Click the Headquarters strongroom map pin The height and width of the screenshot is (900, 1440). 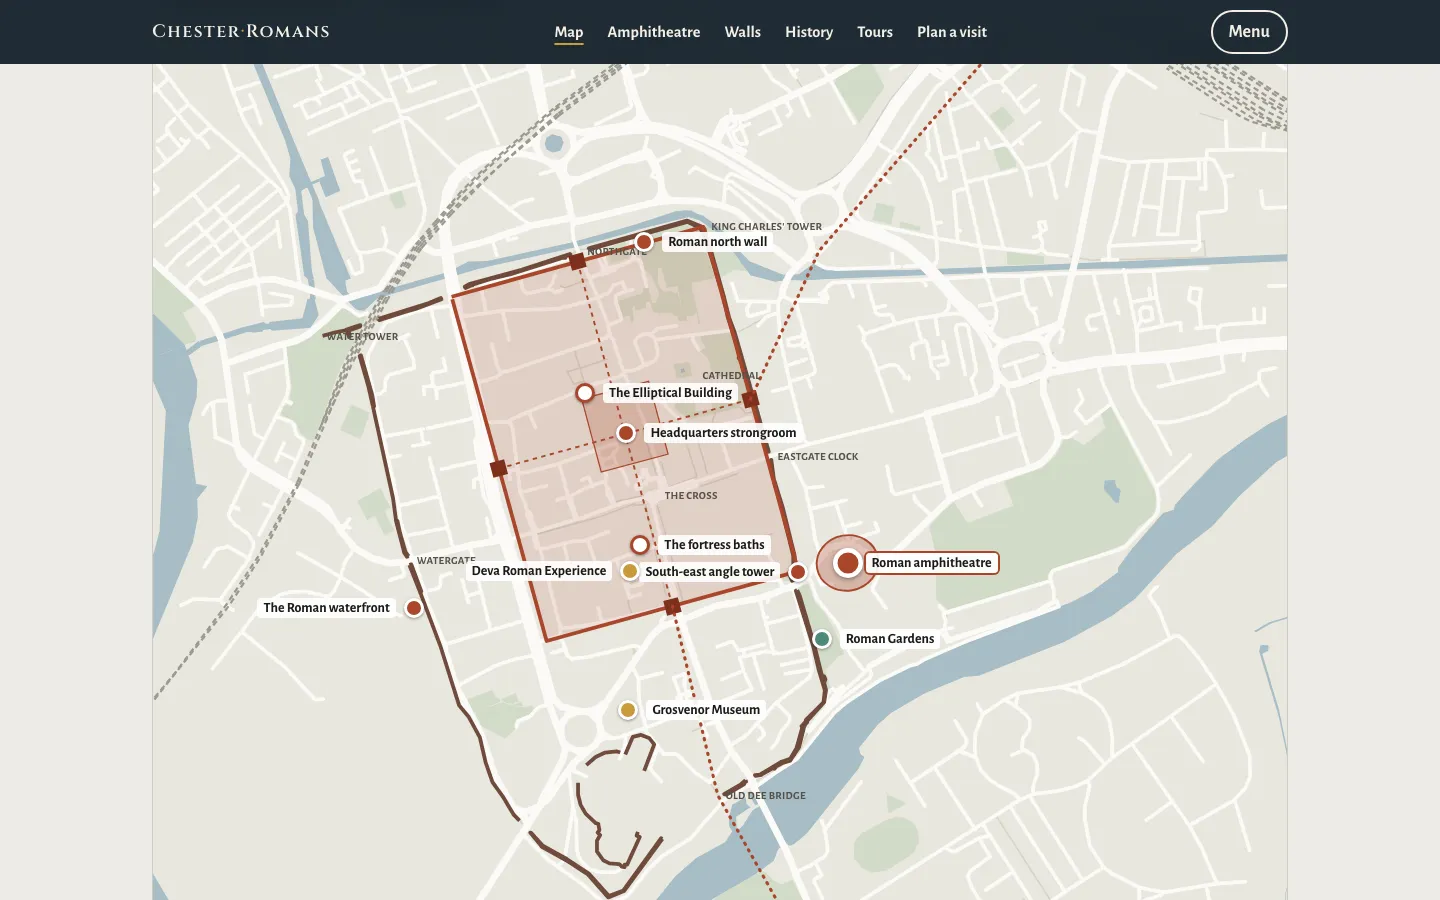[x=626, y=433]
